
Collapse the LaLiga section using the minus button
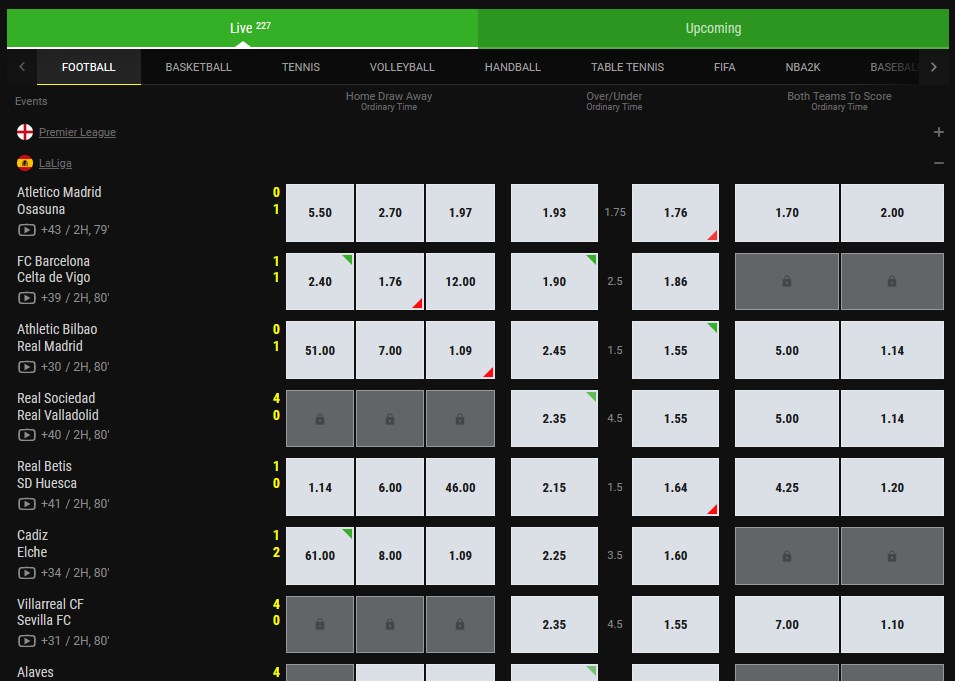938,163
